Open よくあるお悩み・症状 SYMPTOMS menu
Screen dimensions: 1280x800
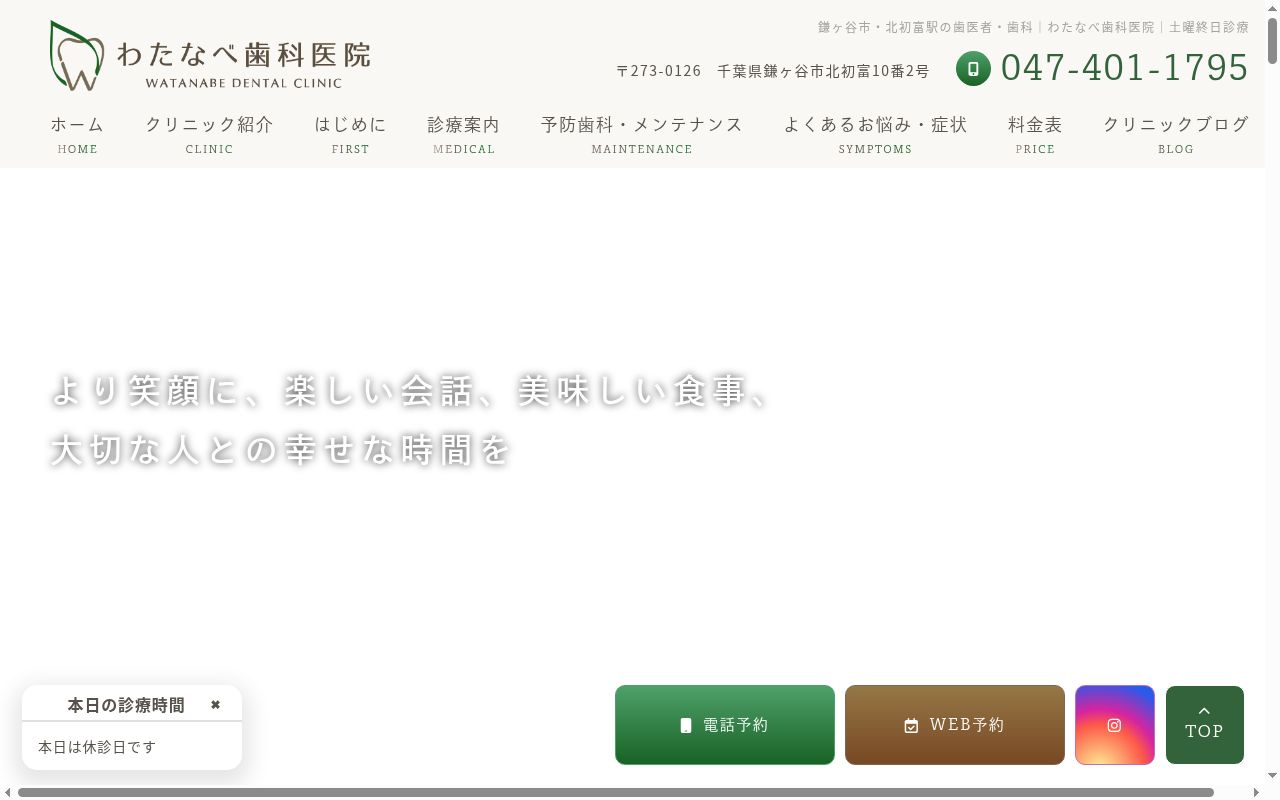click(x=875, y=135)
